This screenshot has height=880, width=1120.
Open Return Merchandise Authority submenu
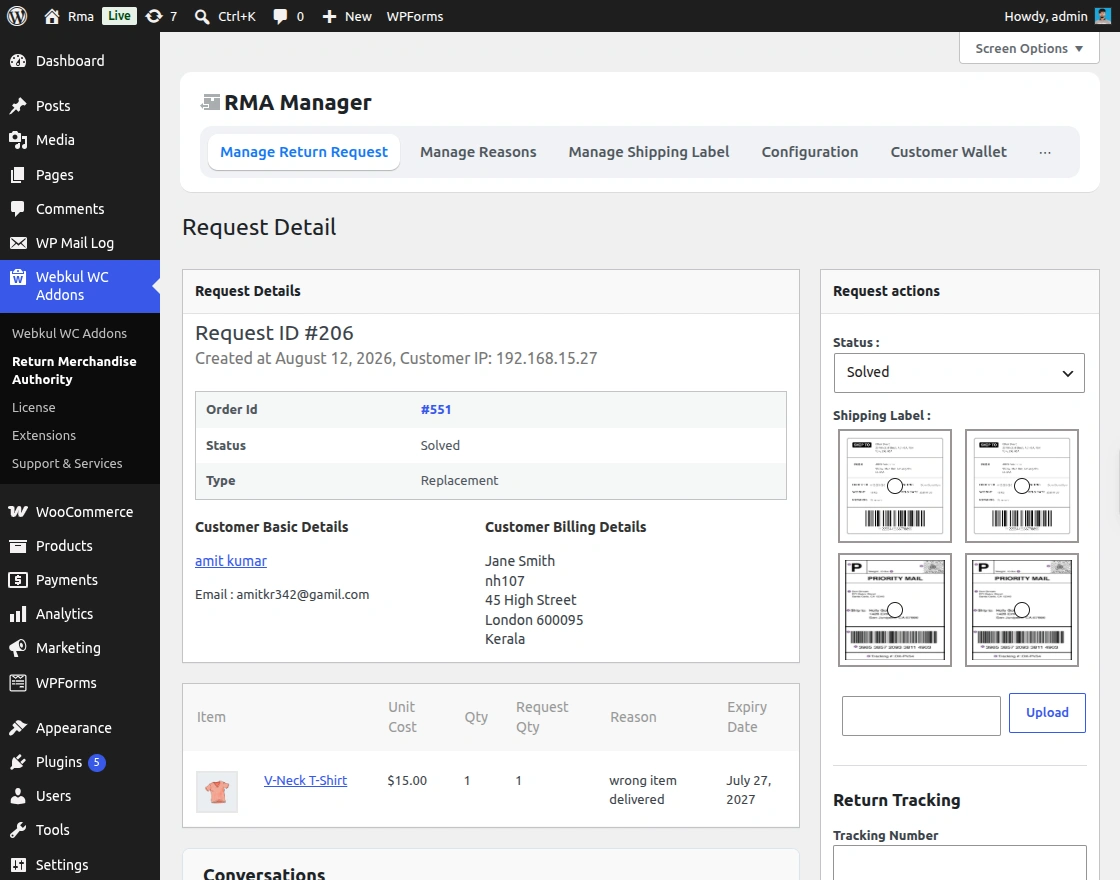(x=74, y=371)
